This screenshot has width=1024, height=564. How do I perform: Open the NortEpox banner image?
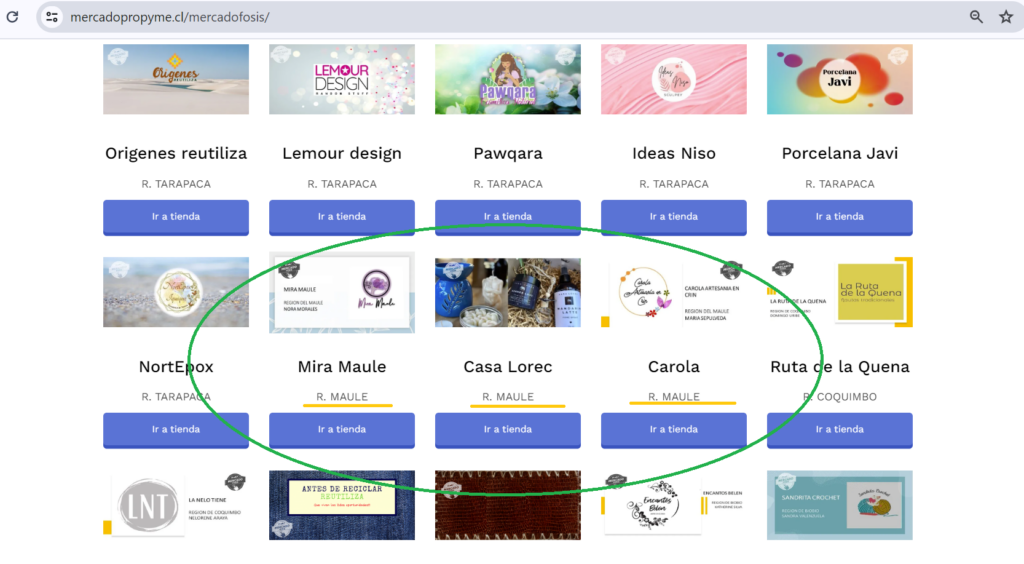pyautogui.click(x=176, y=292)
